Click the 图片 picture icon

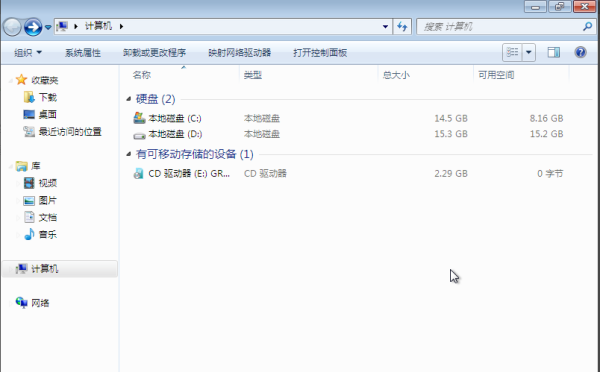click(x=29, y=200)
